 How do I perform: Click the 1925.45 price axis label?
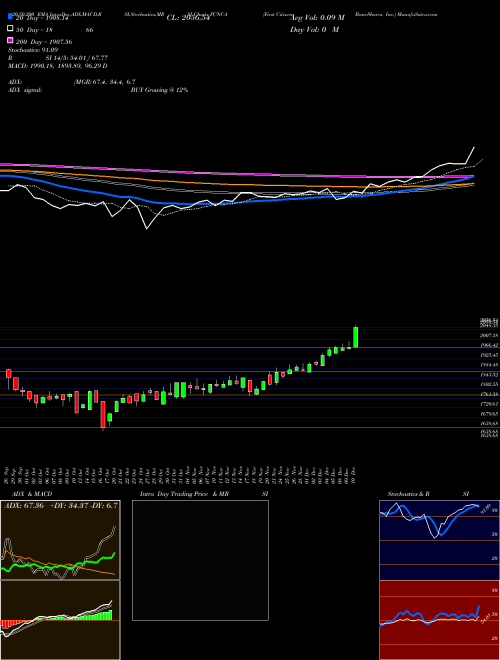click(x=489, y=355)
